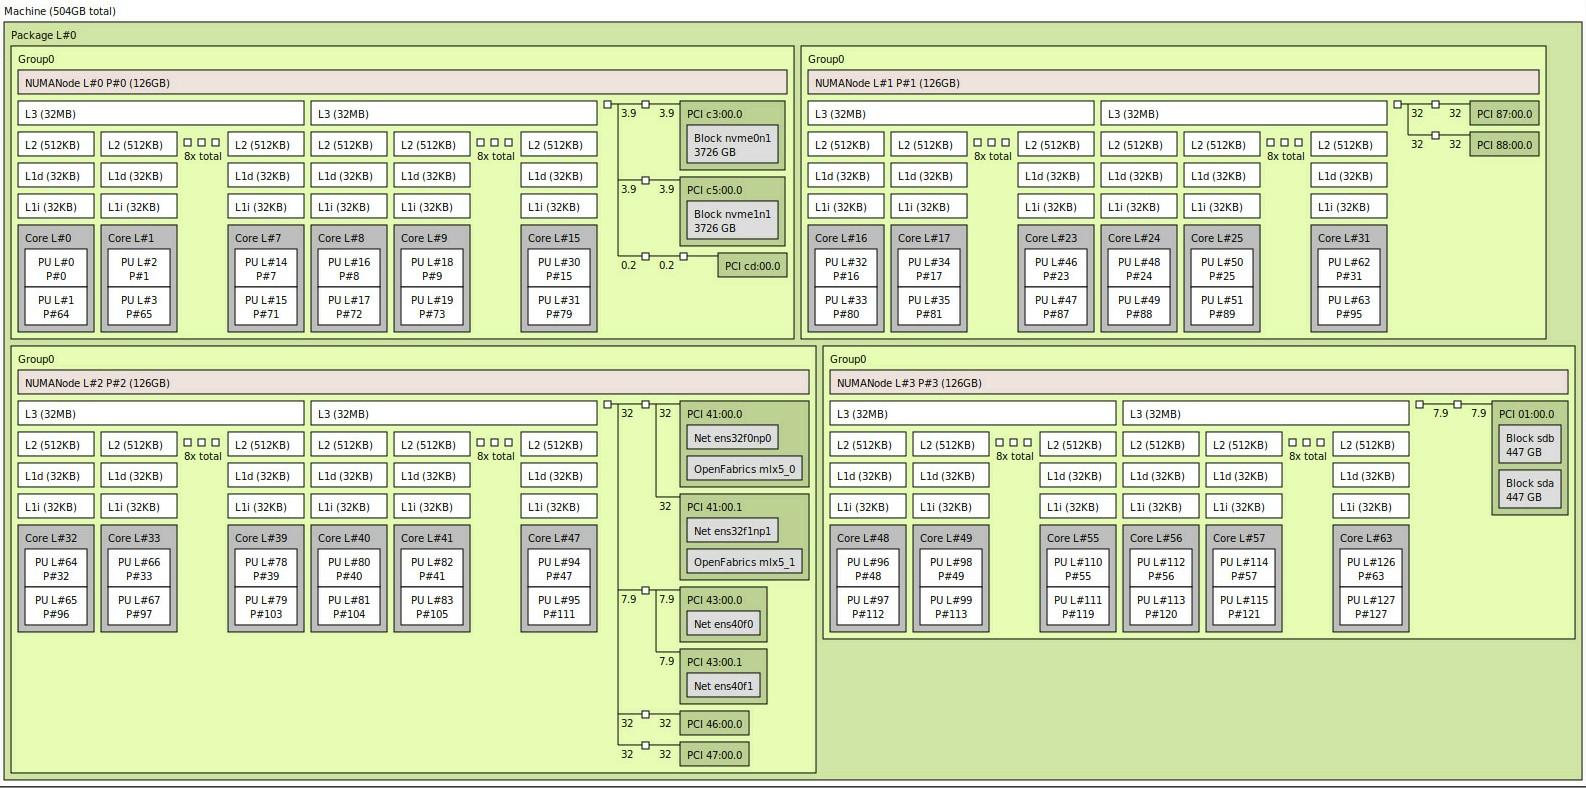Click NUMANode L#3 P#3 memory bar
The height and width of the screenshot is (788, 1586).
pos(1197,383)
